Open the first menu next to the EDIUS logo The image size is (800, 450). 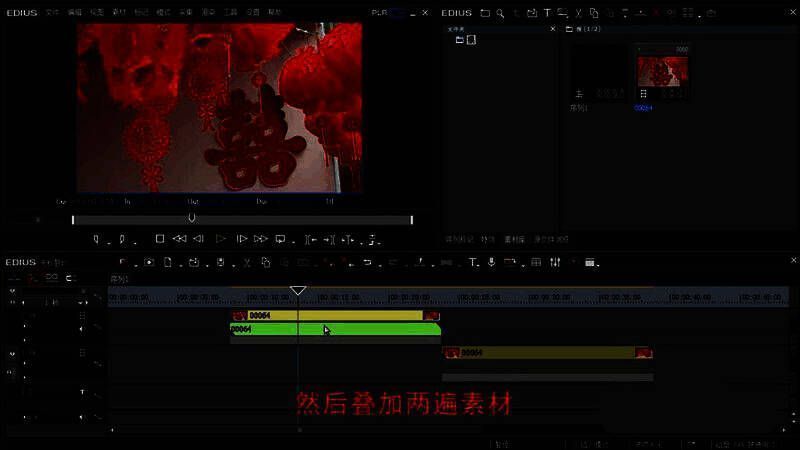[x=52, y=13]
